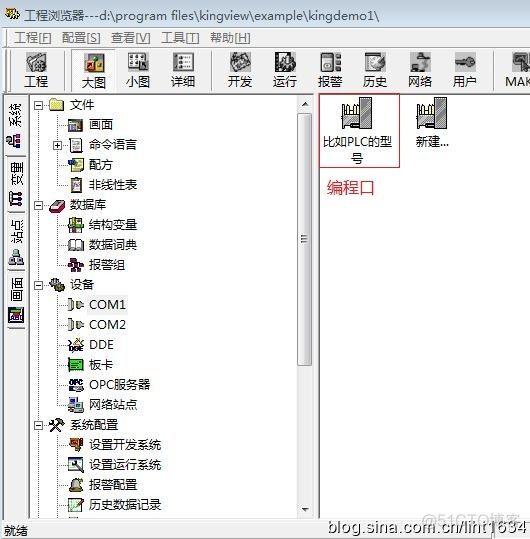Select the 配方 recipe tree icon

tap(76, 165)
